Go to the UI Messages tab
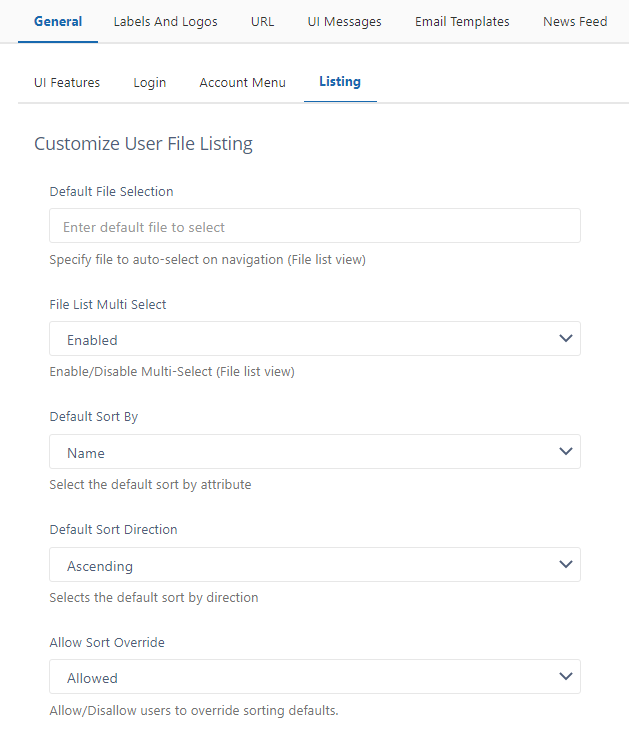The width and height of the screenshot is (629, 740). 344,21
